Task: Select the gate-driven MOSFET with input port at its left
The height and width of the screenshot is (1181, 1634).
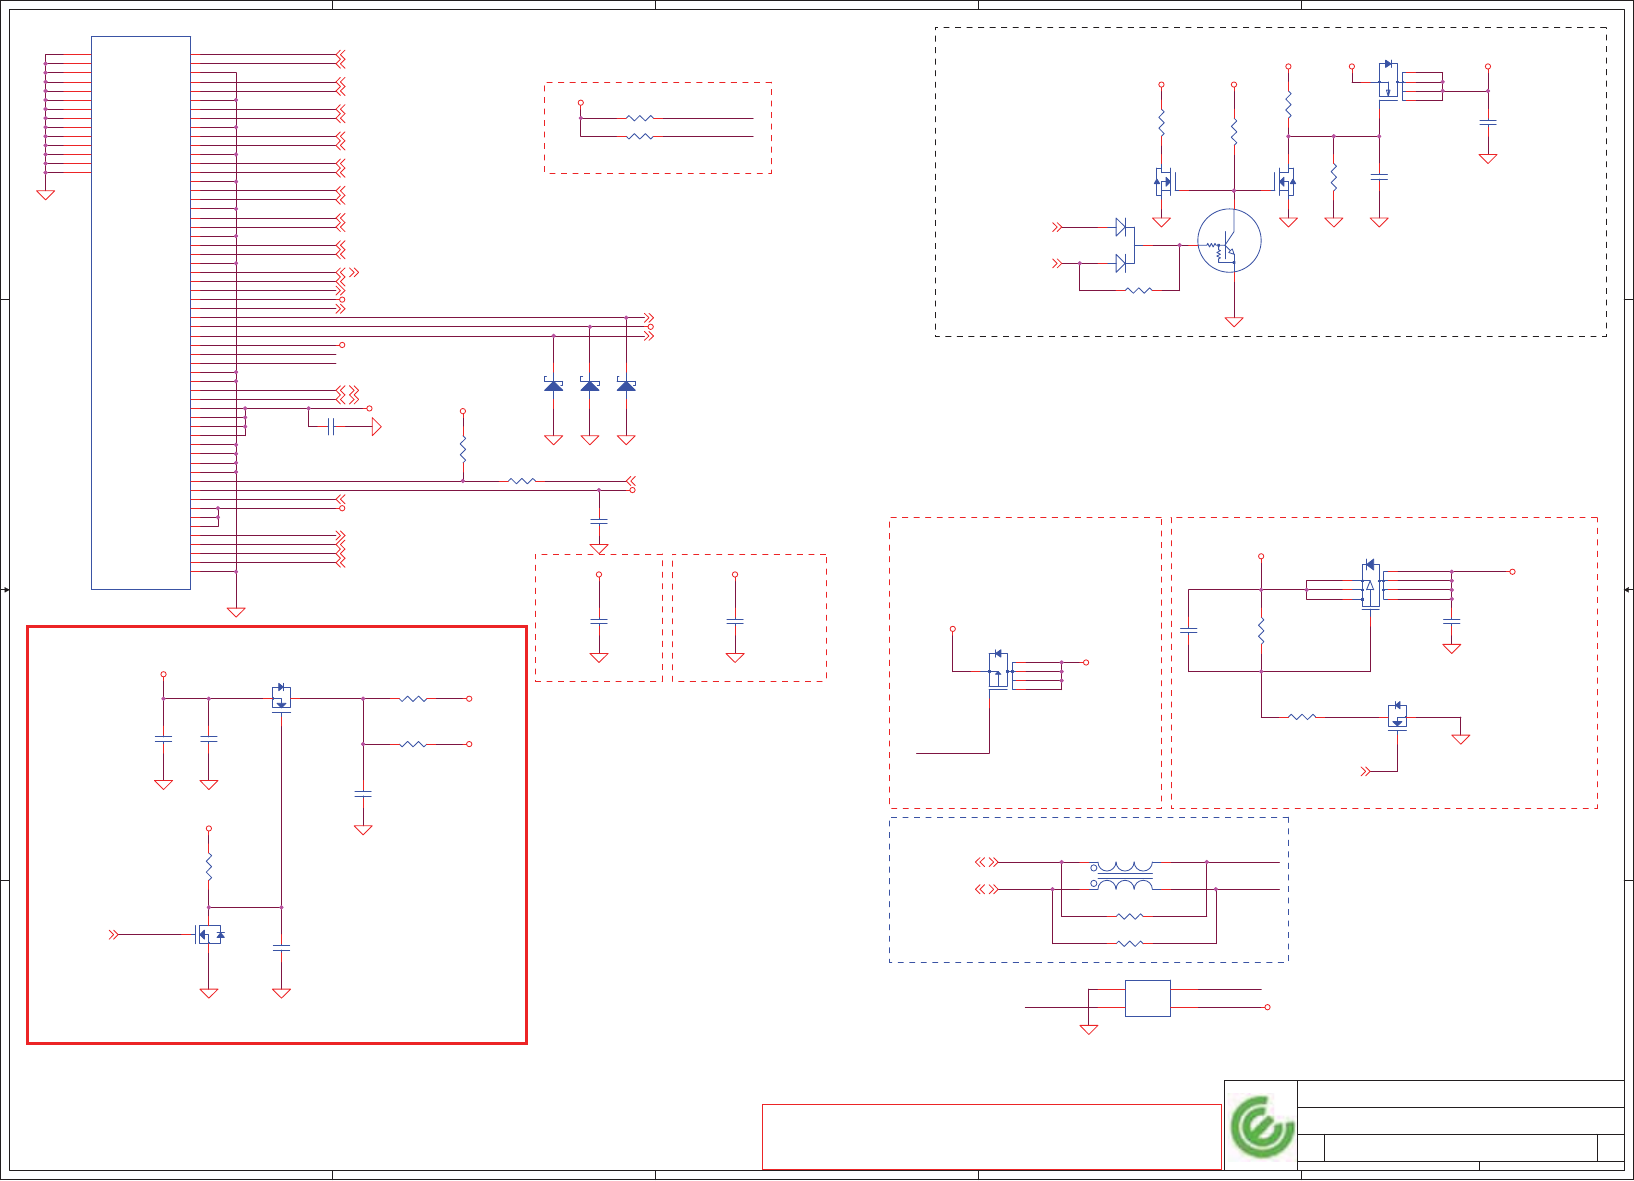Action: pyautogui.click(x=209, y=935)
